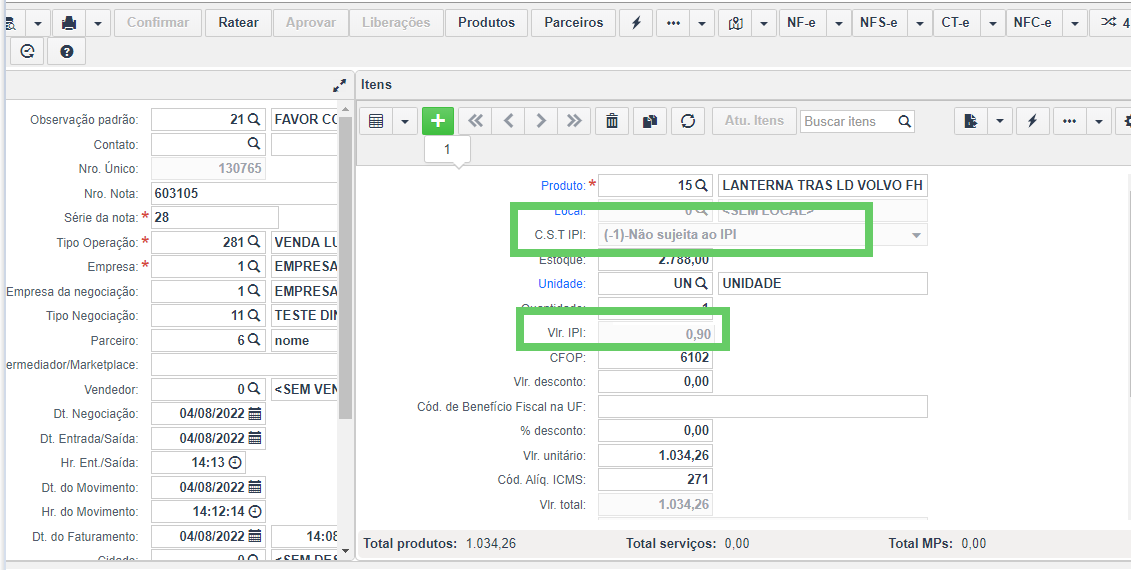This screenshot has width=1132, height=570.
Task: Click the Ratear button
Action: [238, 23]
